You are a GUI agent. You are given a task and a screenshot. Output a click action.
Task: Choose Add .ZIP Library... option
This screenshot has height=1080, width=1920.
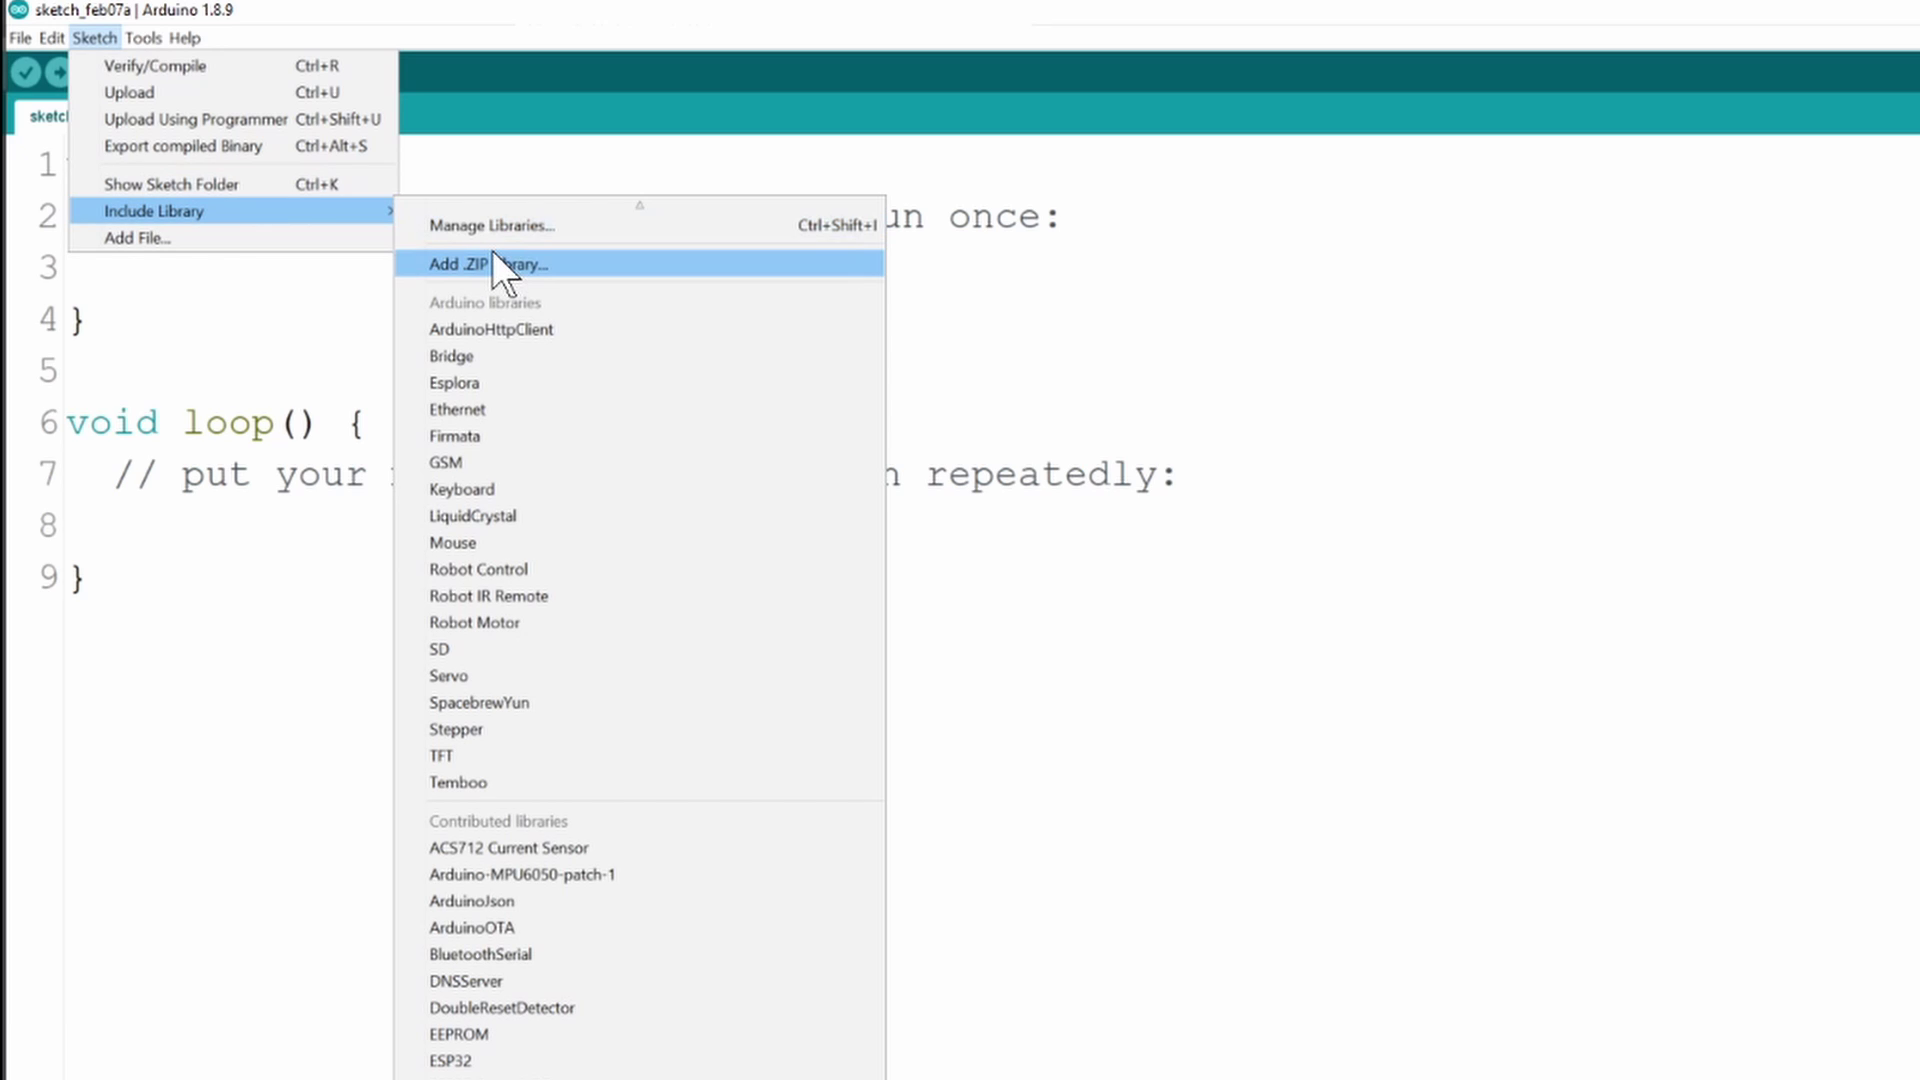tap(488, 264)
